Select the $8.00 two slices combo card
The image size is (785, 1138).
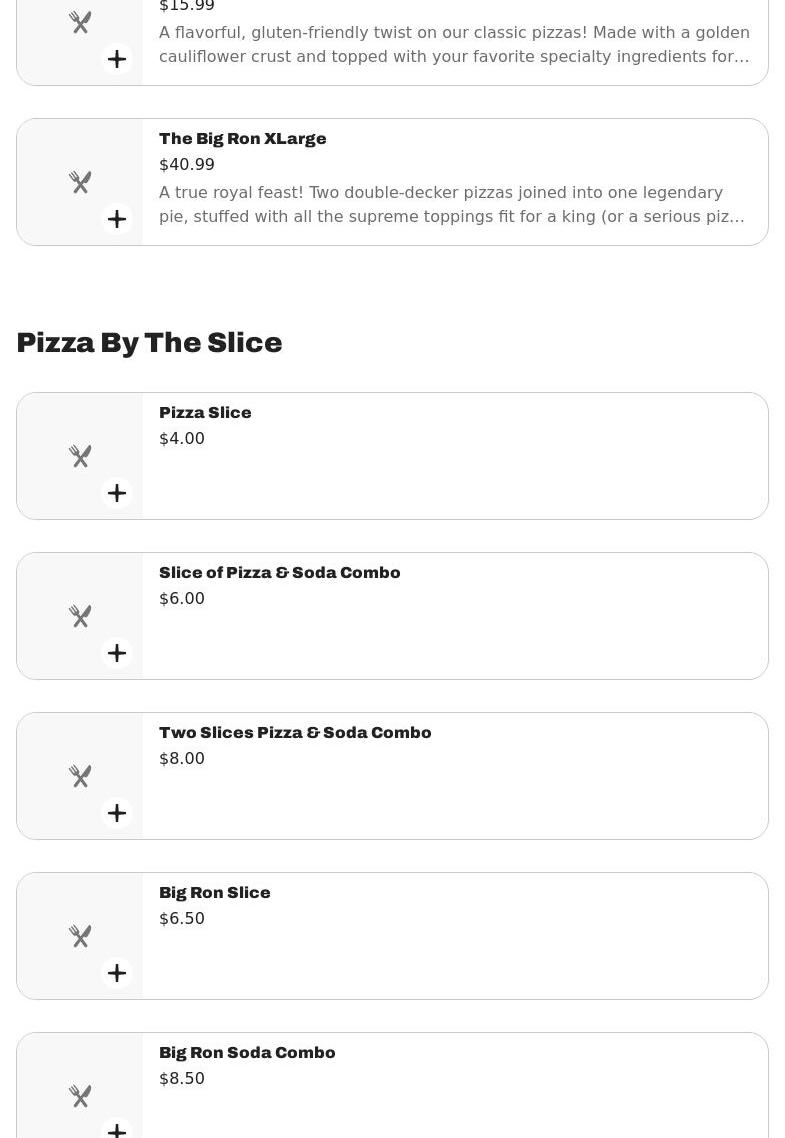pyautogui.click(x=392, y=776)
